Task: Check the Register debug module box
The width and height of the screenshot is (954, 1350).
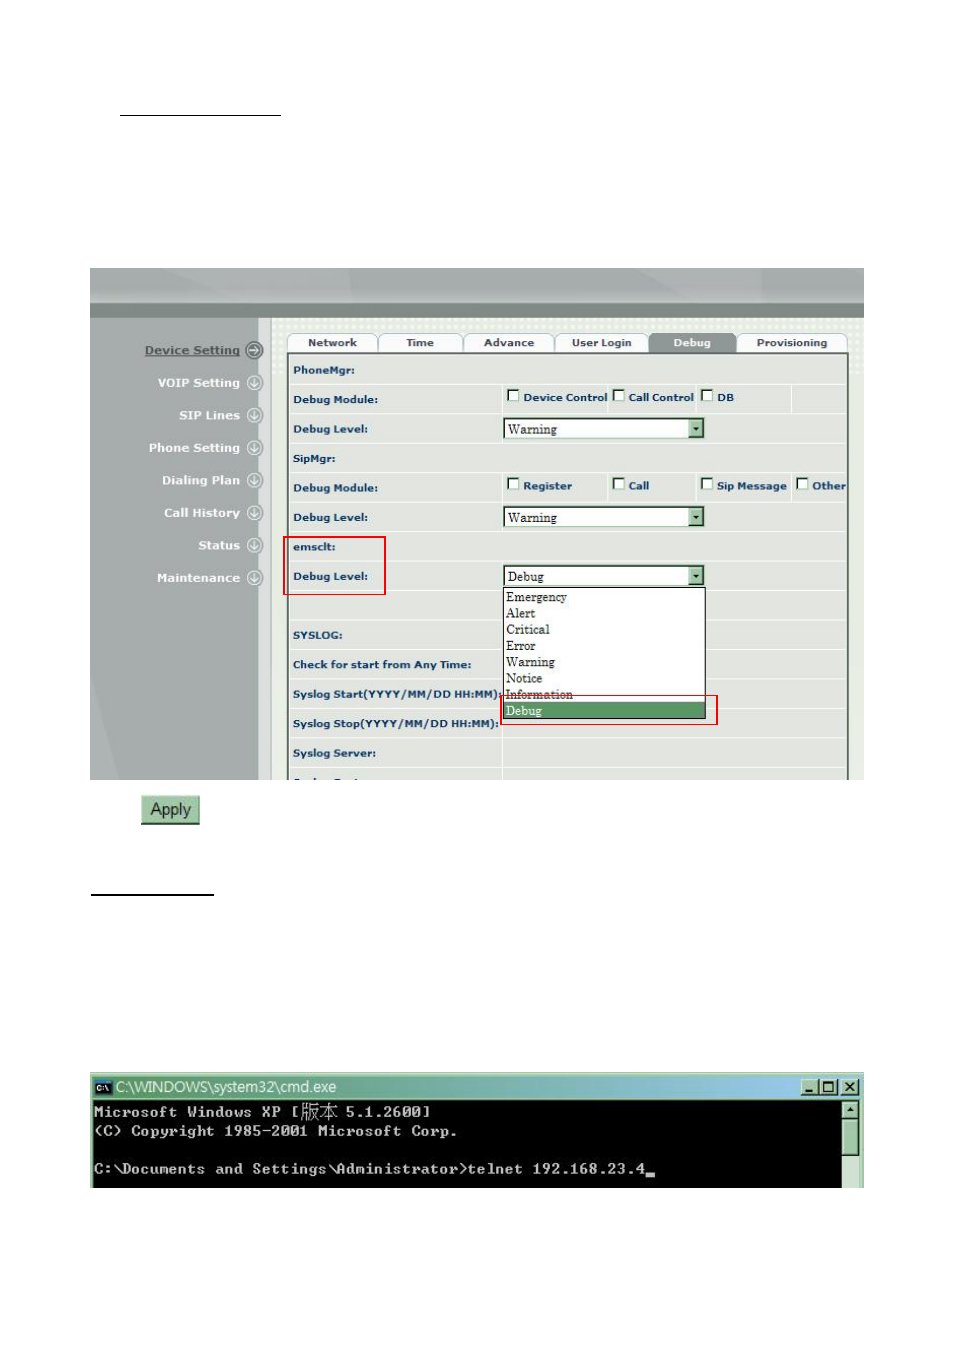Action: (513, 484)
